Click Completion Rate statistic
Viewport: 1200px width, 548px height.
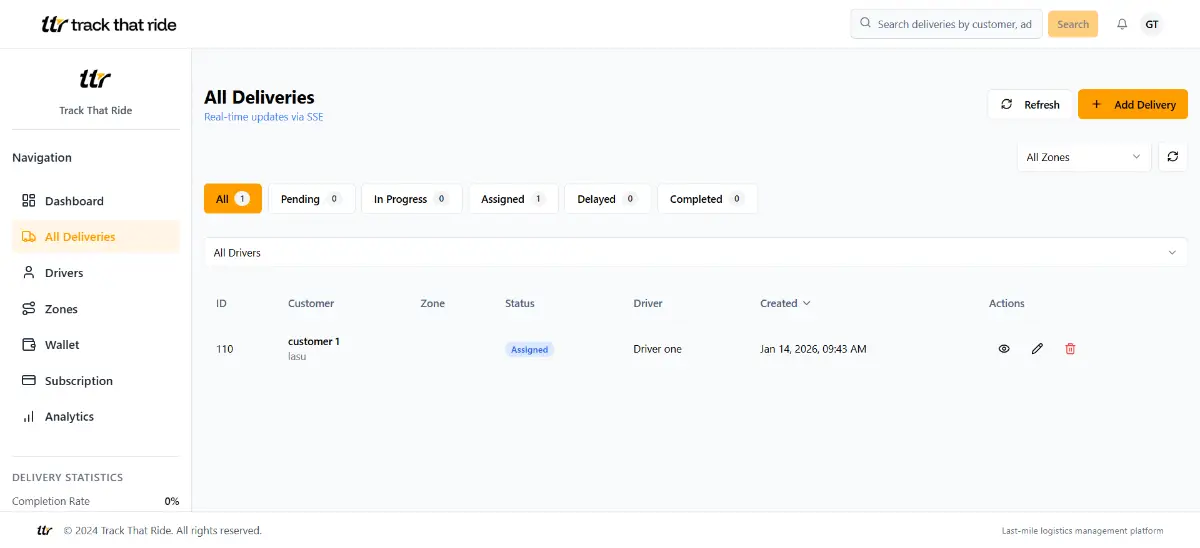coord(96,501)
